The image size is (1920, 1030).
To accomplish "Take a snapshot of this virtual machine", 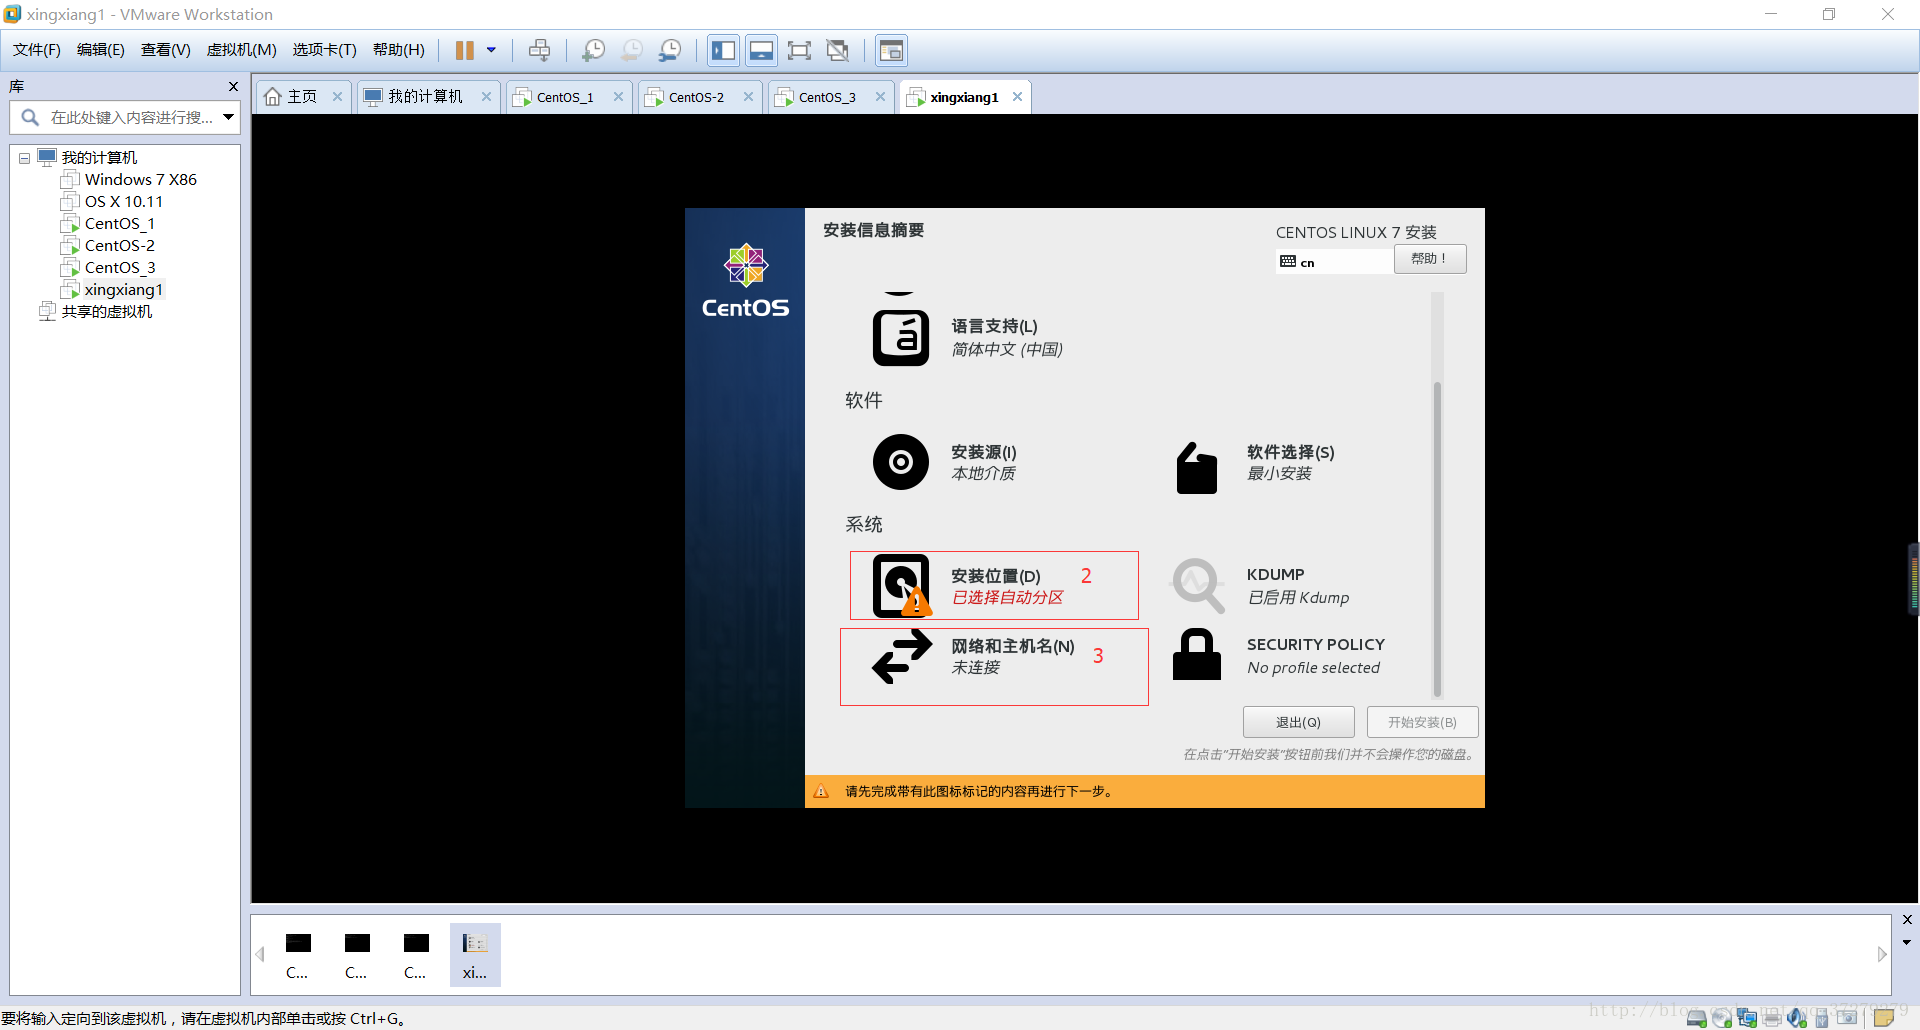I will [x=594, y=50].
